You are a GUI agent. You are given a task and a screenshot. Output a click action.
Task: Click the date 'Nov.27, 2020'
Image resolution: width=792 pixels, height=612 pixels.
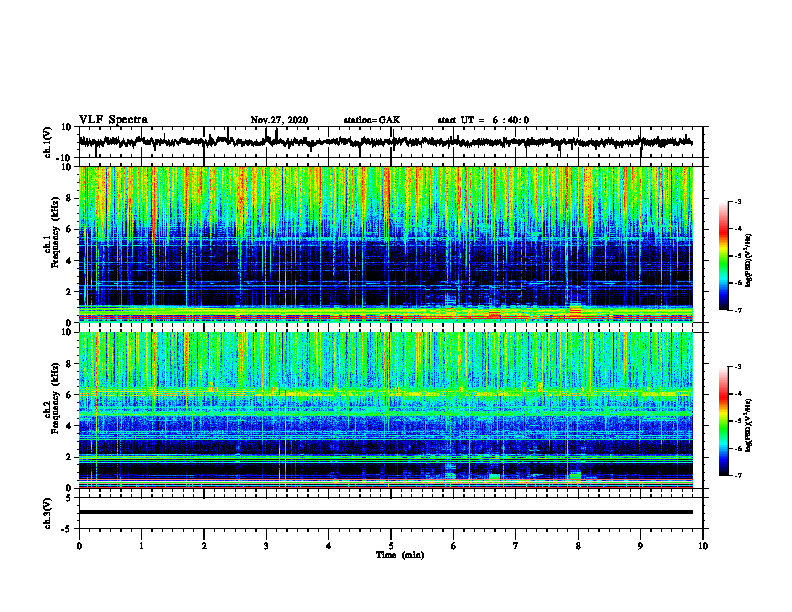(279, 120)
